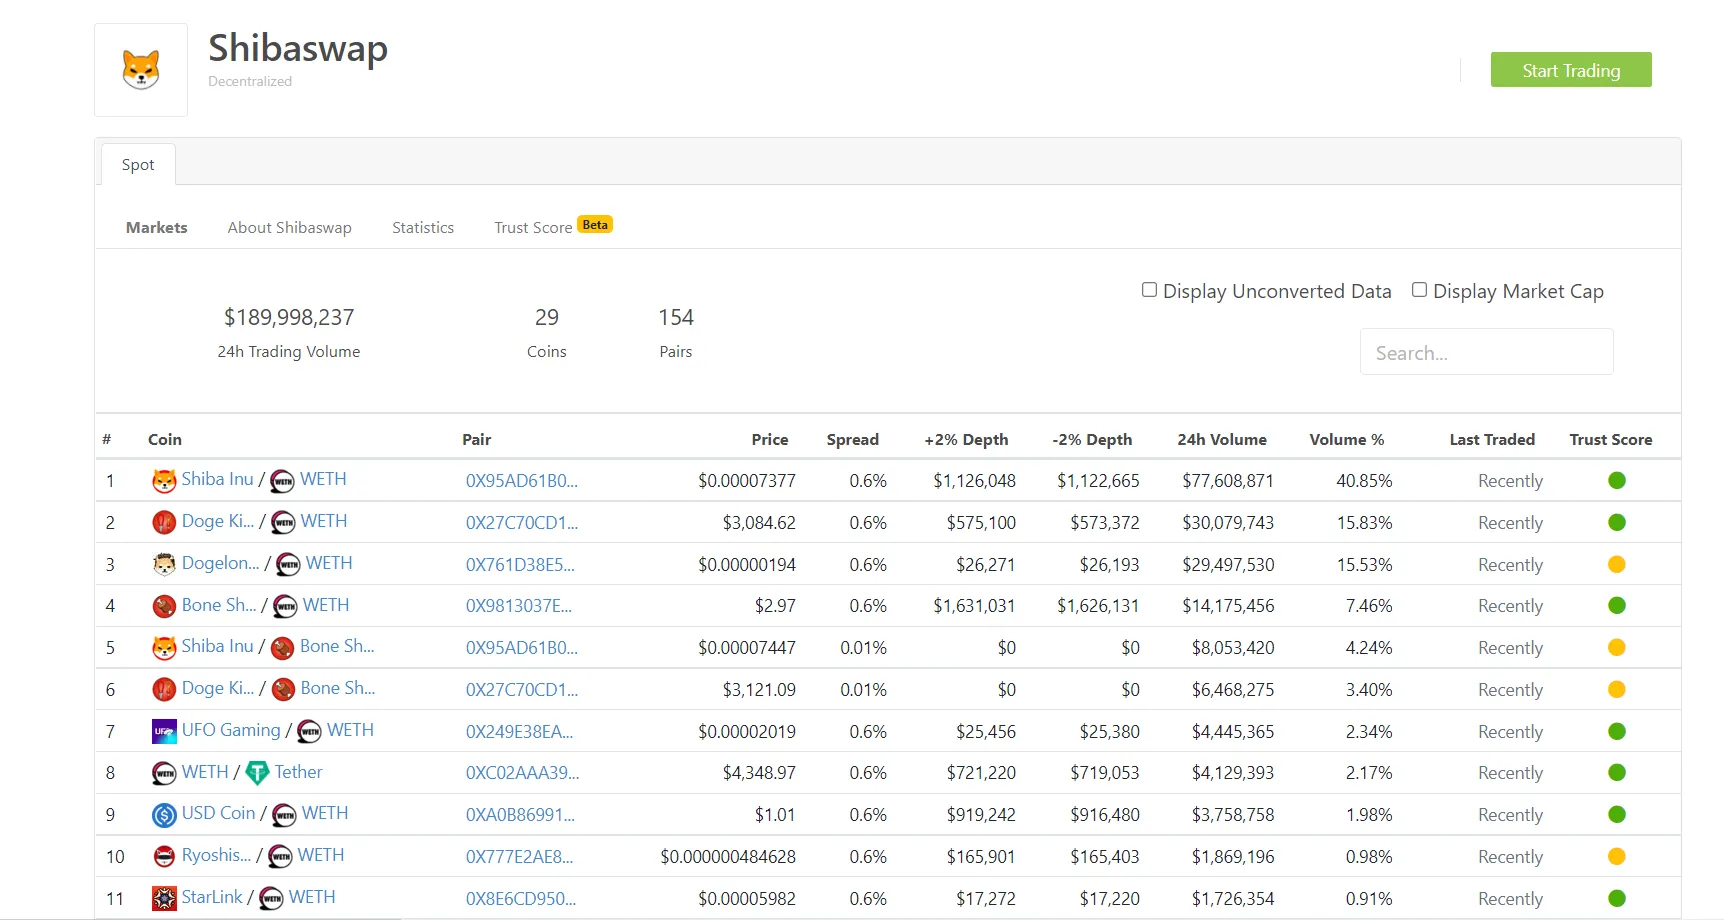Image resolution: width=1724 pixels, height=920 pixels.
Task: Click UFO Gaming coin icon
Action: 164,732
